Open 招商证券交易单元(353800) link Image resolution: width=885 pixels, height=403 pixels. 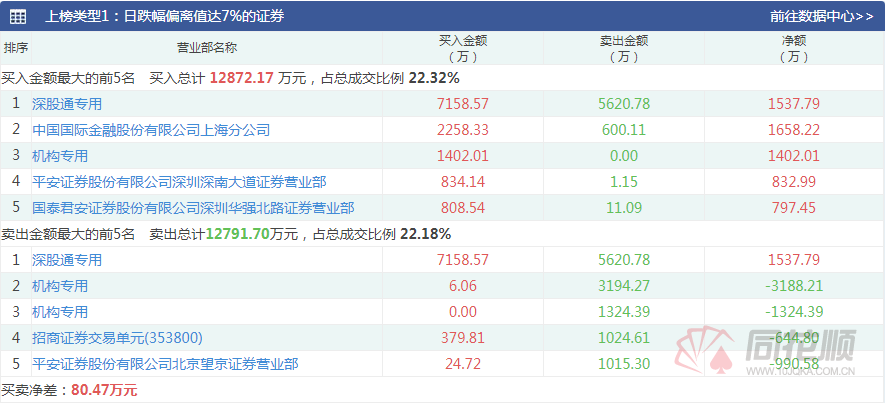coord(117,338)
